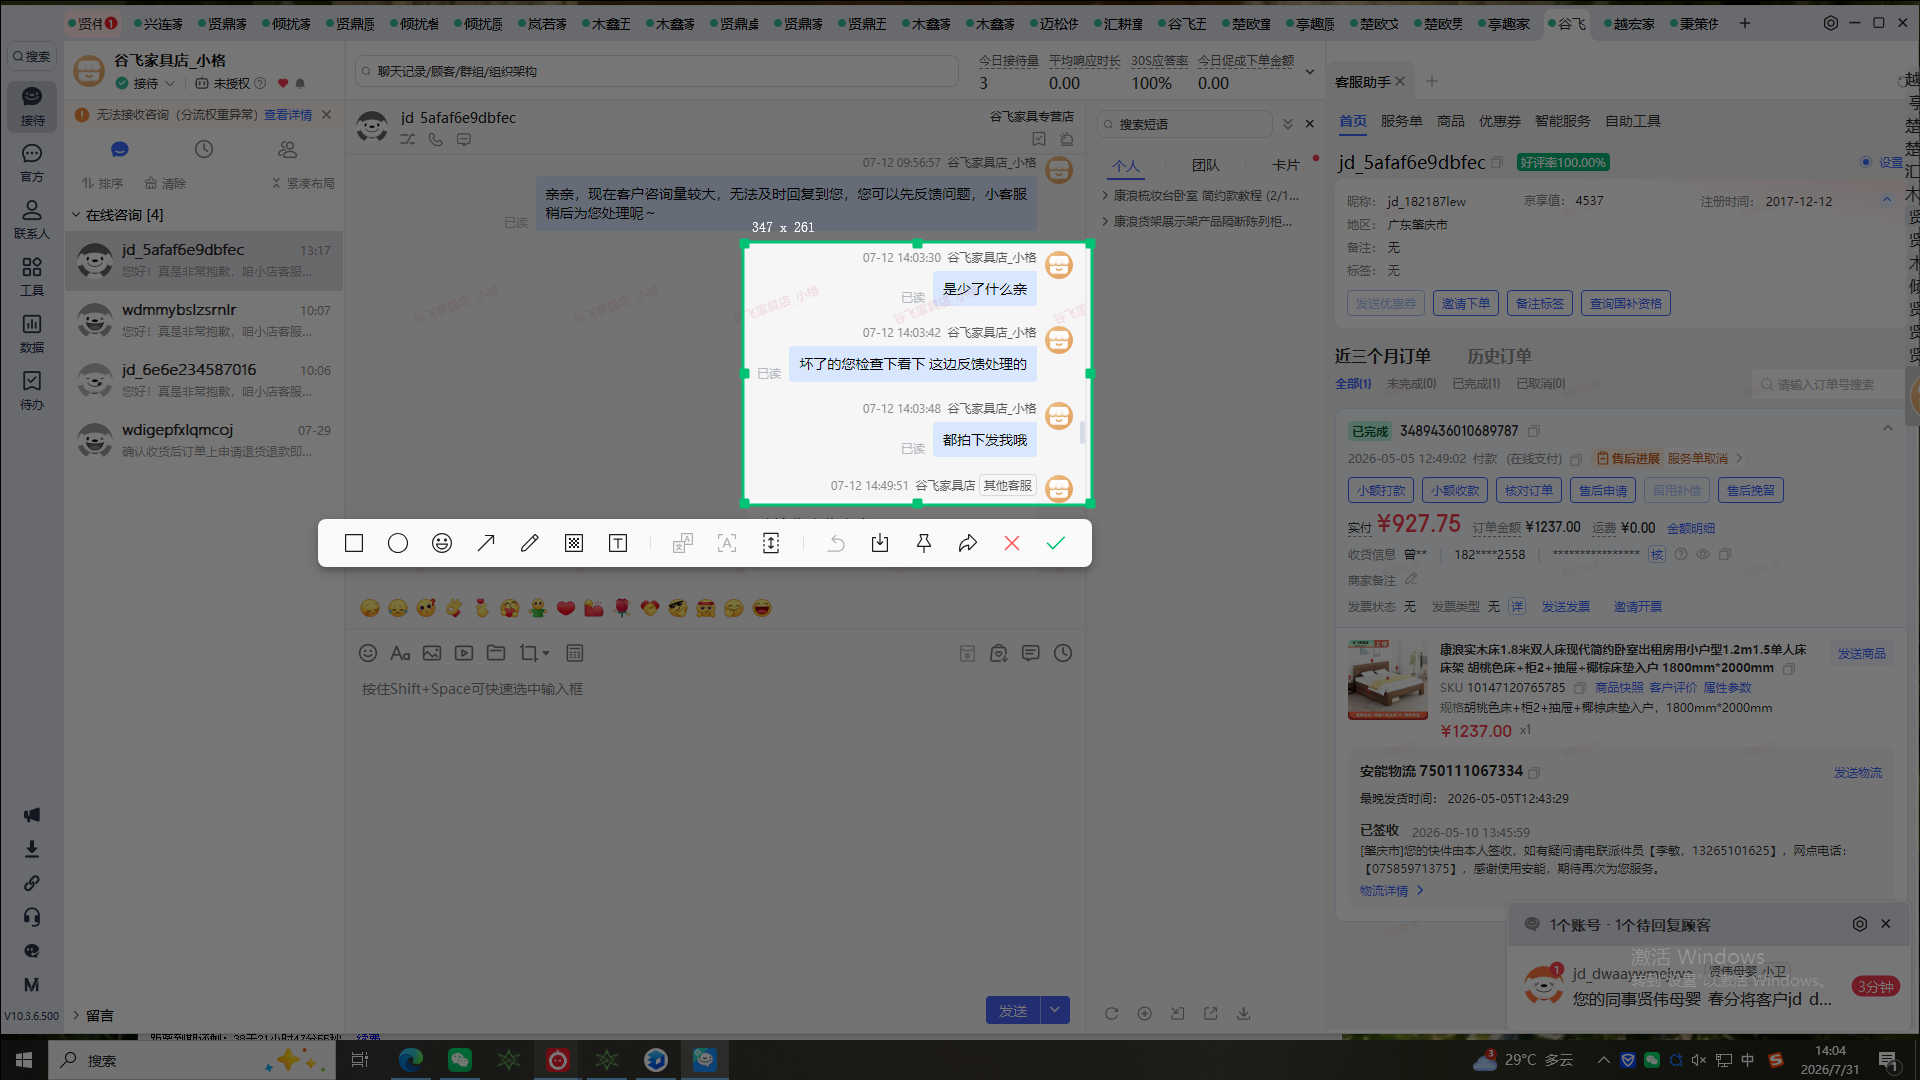Select the text annotation tool
The height and width of the screenshot is (1080, 1920).
(618, 543)
